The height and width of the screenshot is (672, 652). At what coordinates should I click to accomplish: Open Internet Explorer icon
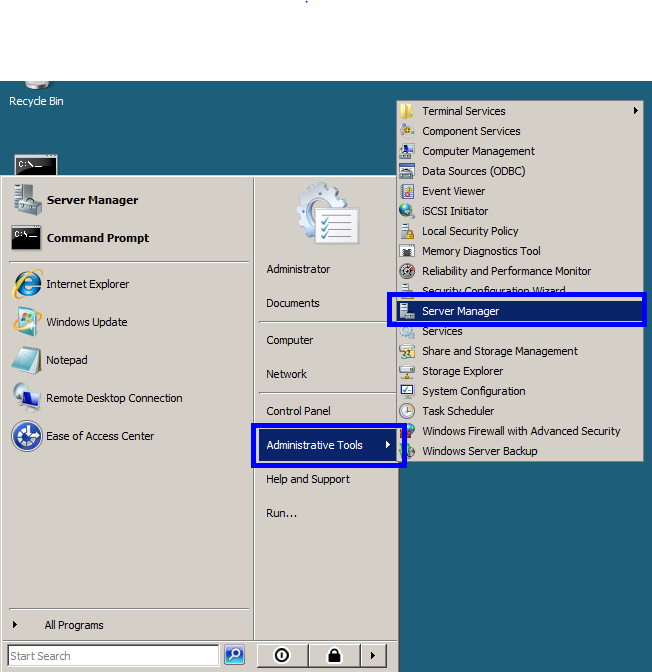[x=28, y=284]
